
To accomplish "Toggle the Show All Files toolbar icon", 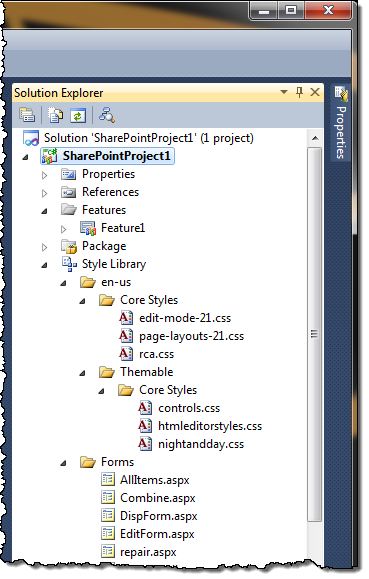I will click(x=55, y=115).
